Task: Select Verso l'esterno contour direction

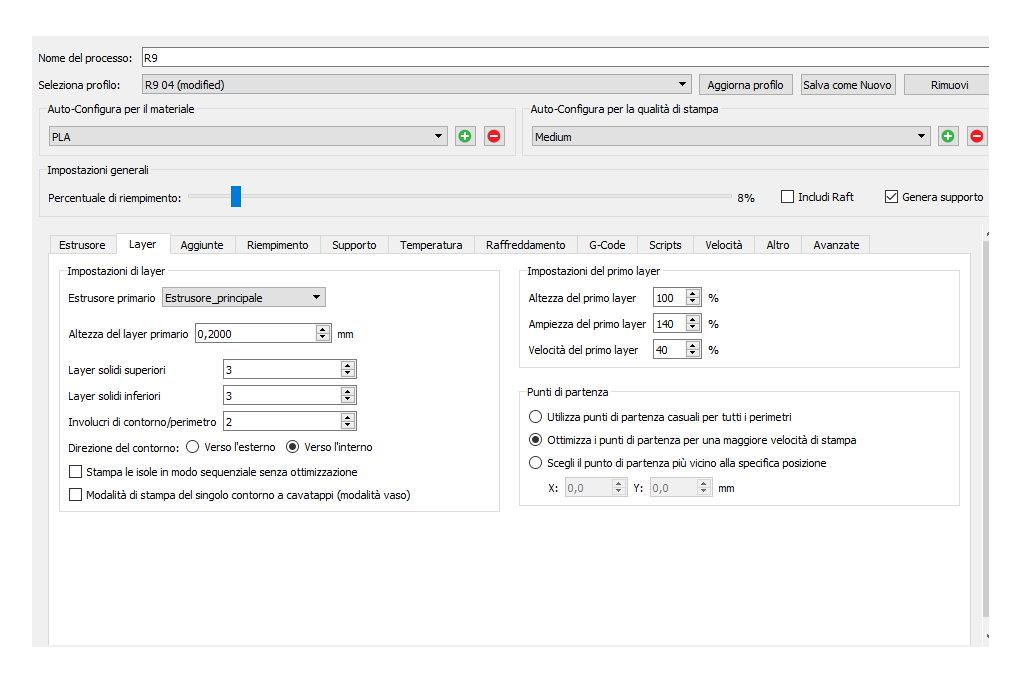Action: (193, 447)
